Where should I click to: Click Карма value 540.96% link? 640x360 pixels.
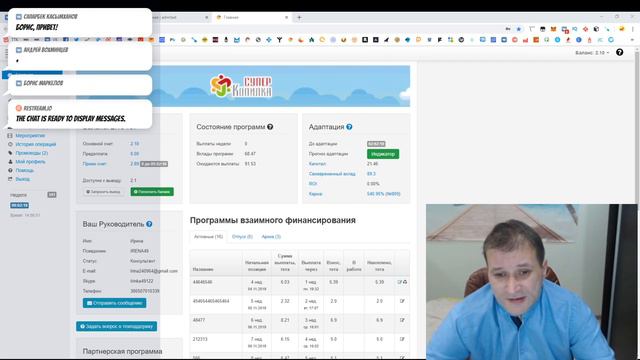tap(384, 194)
